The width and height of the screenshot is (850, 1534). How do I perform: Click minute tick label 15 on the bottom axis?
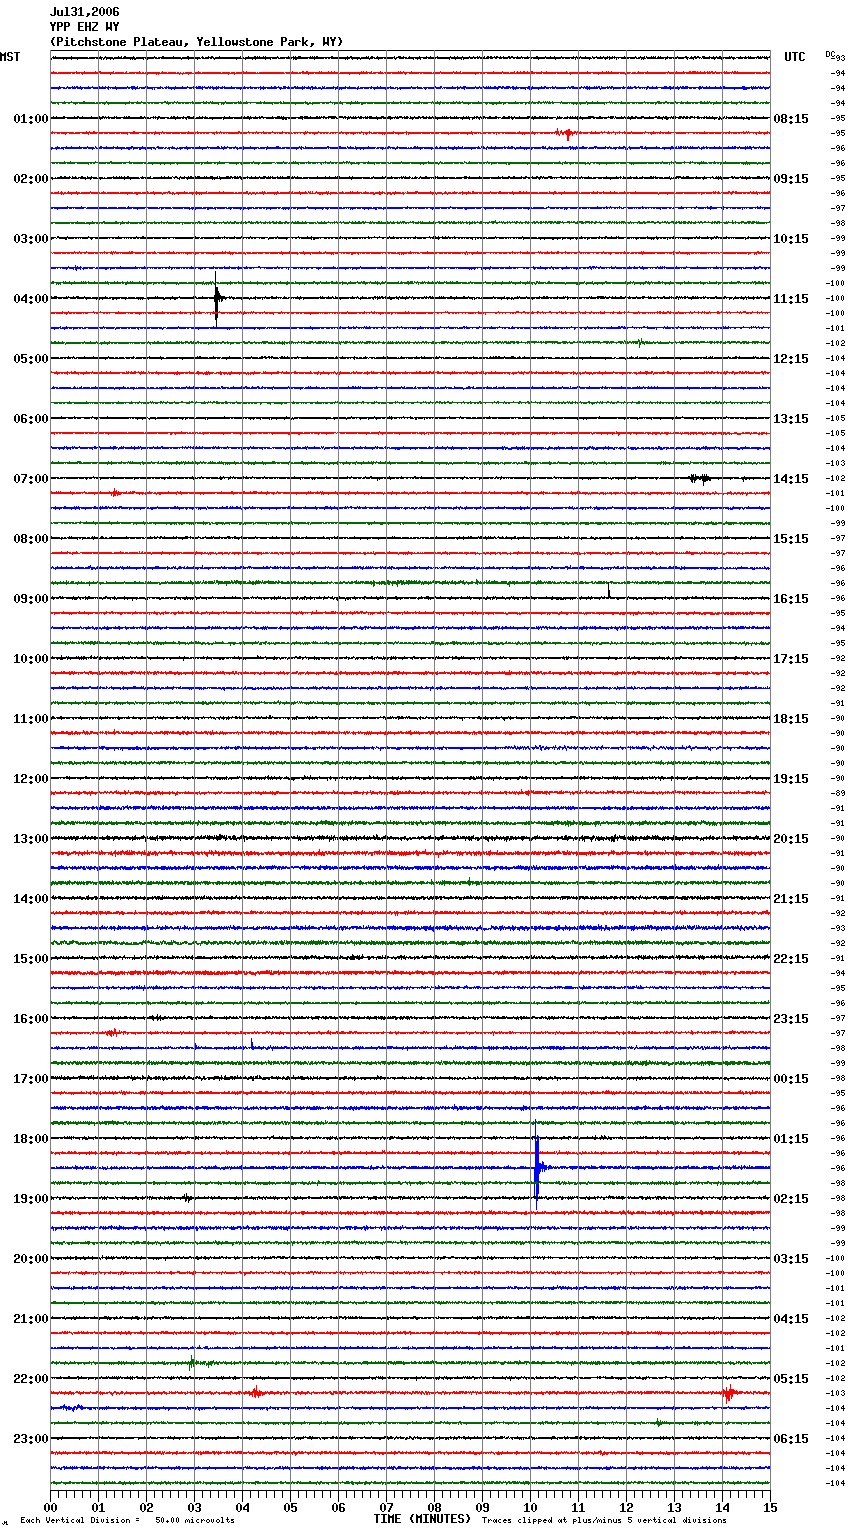click(x=770, y=1507)
